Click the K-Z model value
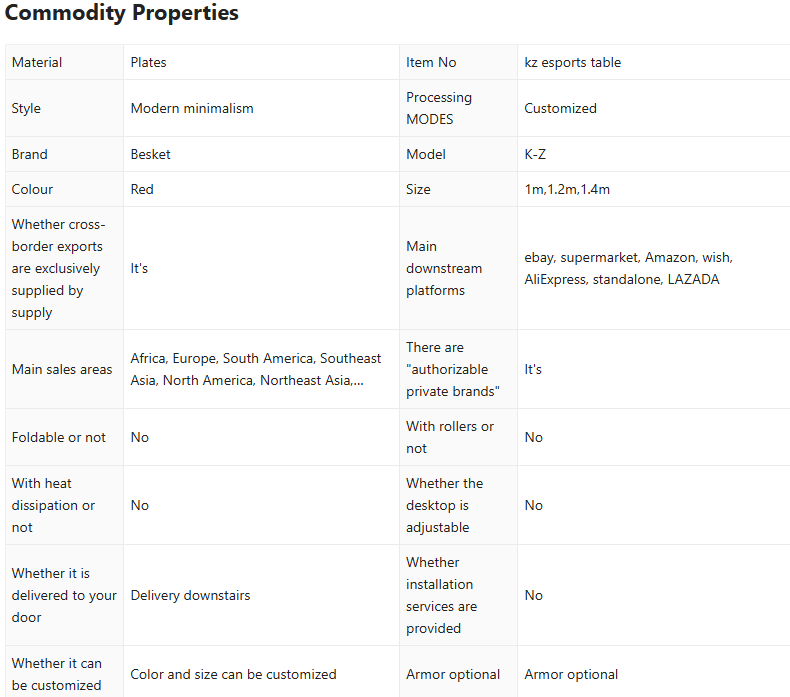This screenshot has width=790, height=697. (535, 154)
